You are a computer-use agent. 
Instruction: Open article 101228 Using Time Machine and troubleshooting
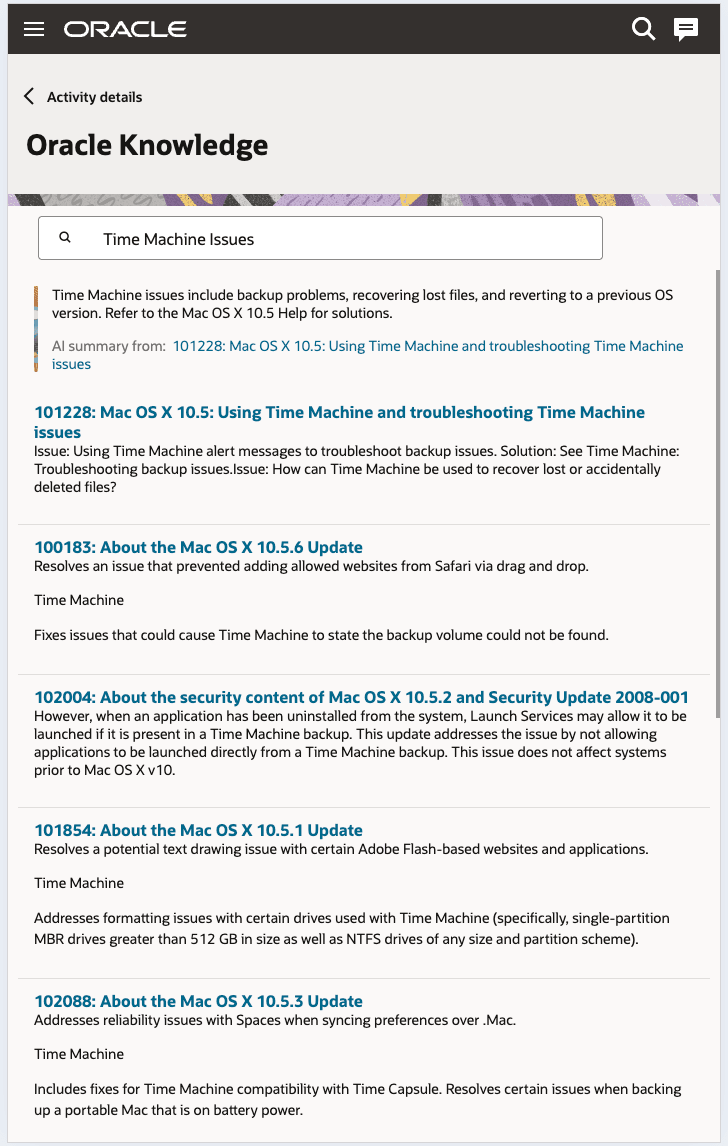pyautogui.click(x=339, y=422)
